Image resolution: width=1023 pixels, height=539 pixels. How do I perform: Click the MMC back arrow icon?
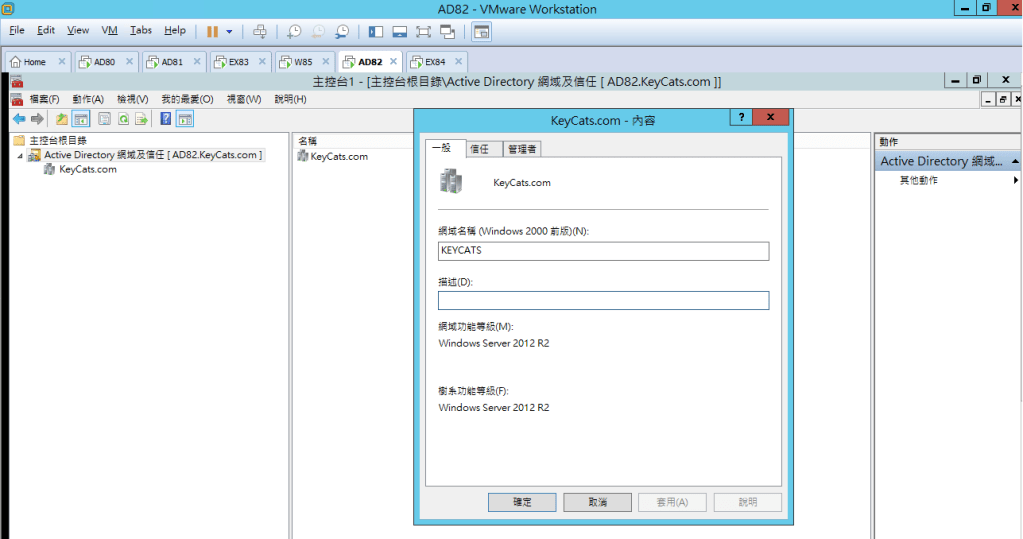coord(18,119)
